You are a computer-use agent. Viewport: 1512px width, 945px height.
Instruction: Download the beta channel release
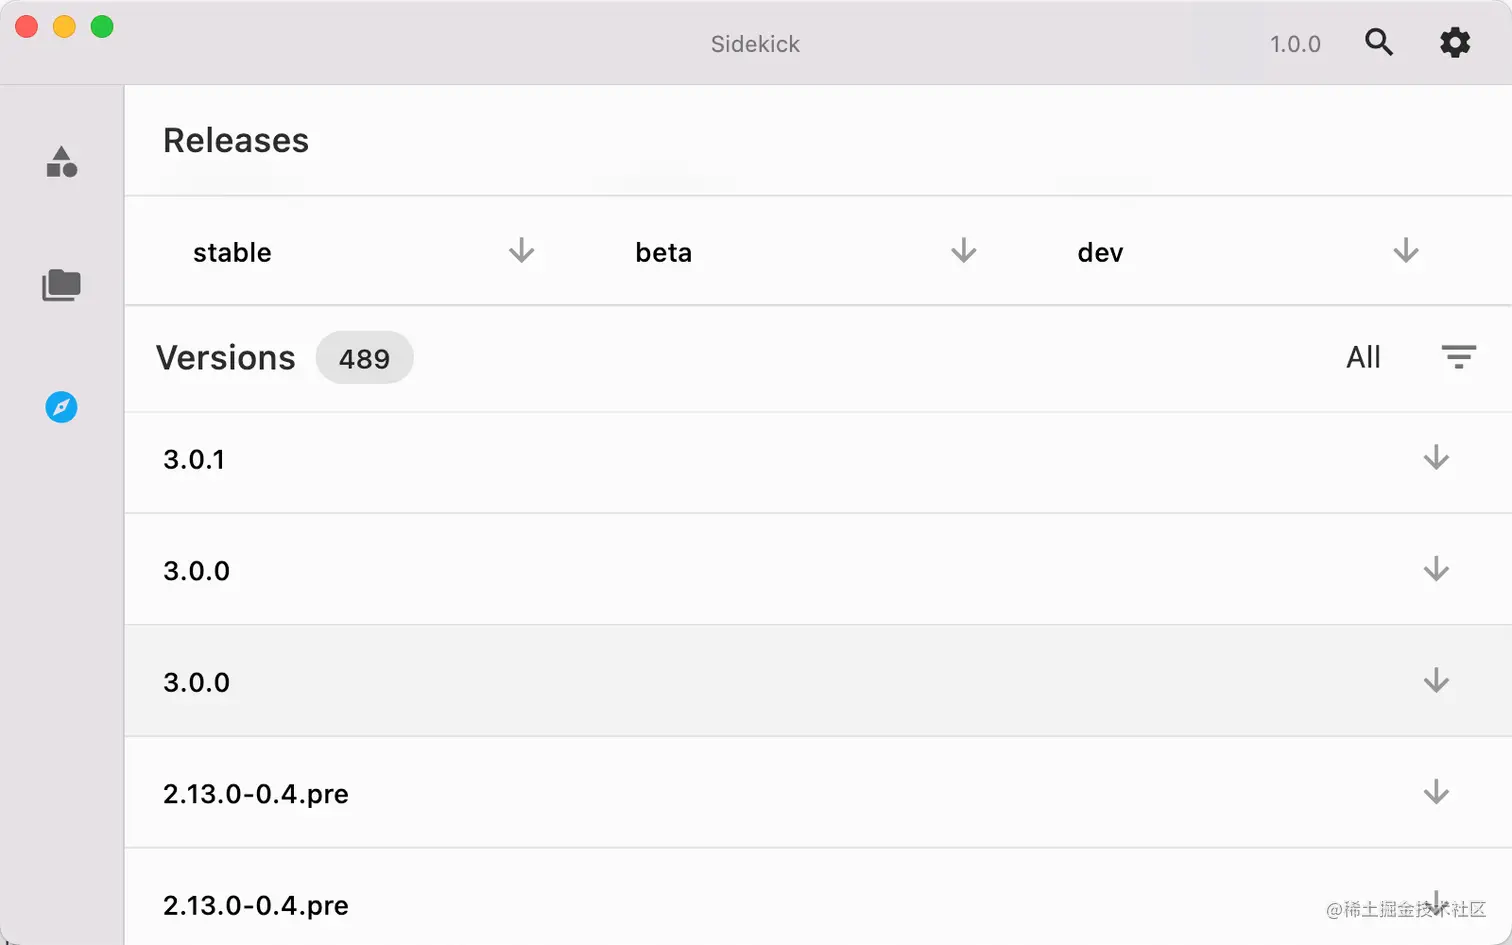[963, 251]
